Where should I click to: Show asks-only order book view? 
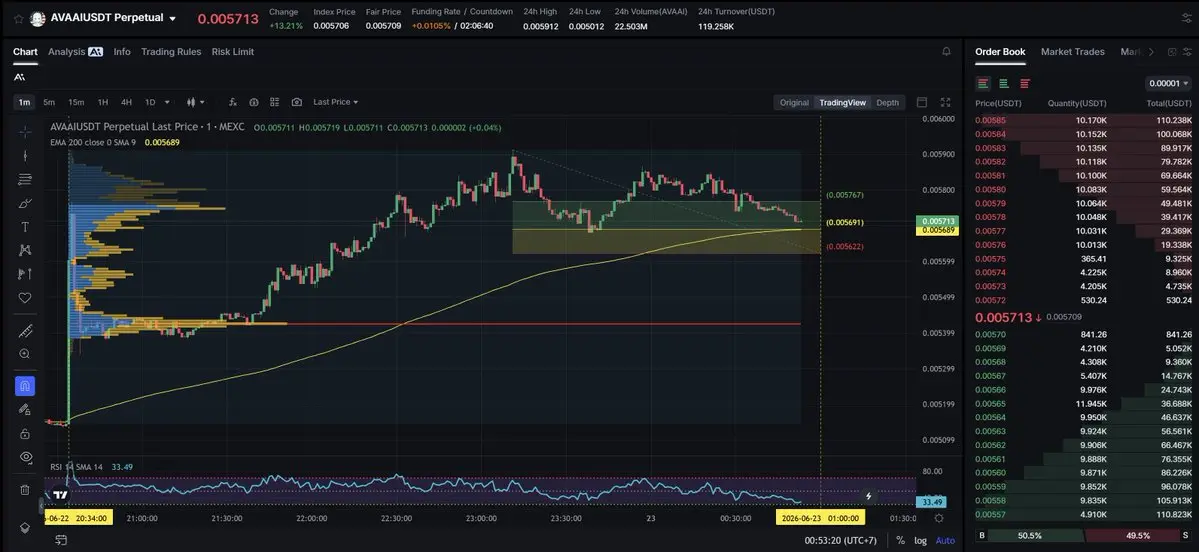[1025, 83]
